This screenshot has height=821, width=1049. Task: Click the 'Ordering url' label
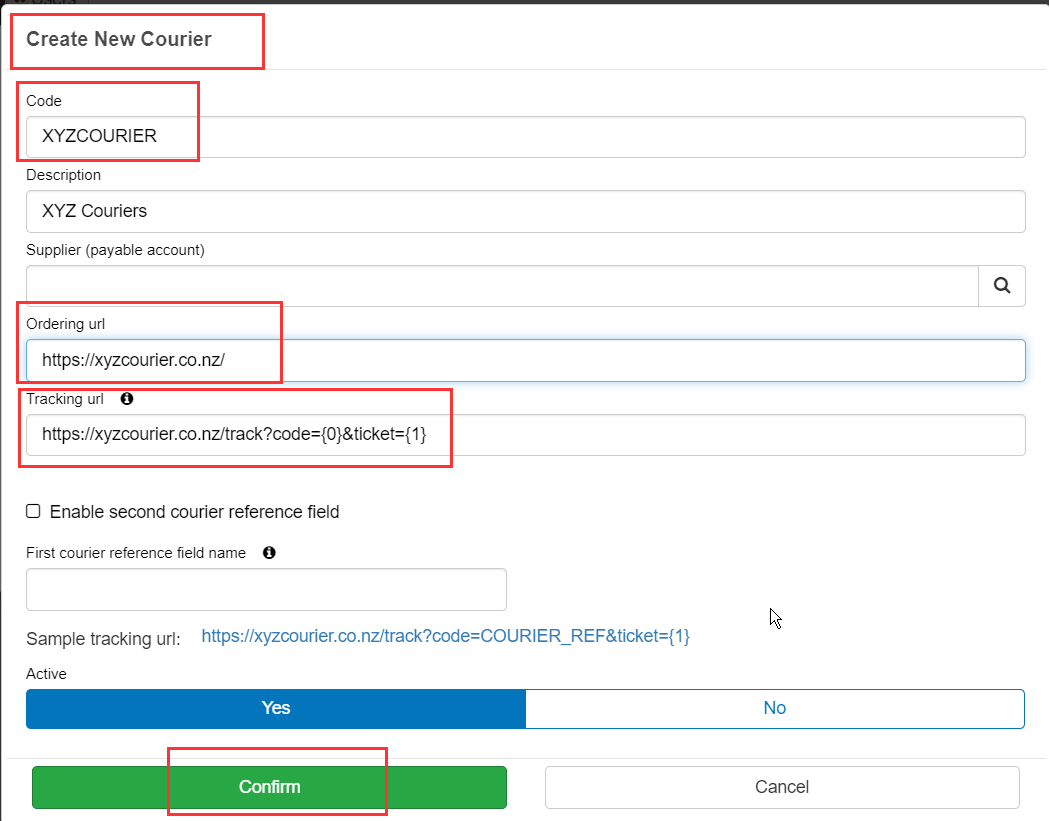[66, 324]
